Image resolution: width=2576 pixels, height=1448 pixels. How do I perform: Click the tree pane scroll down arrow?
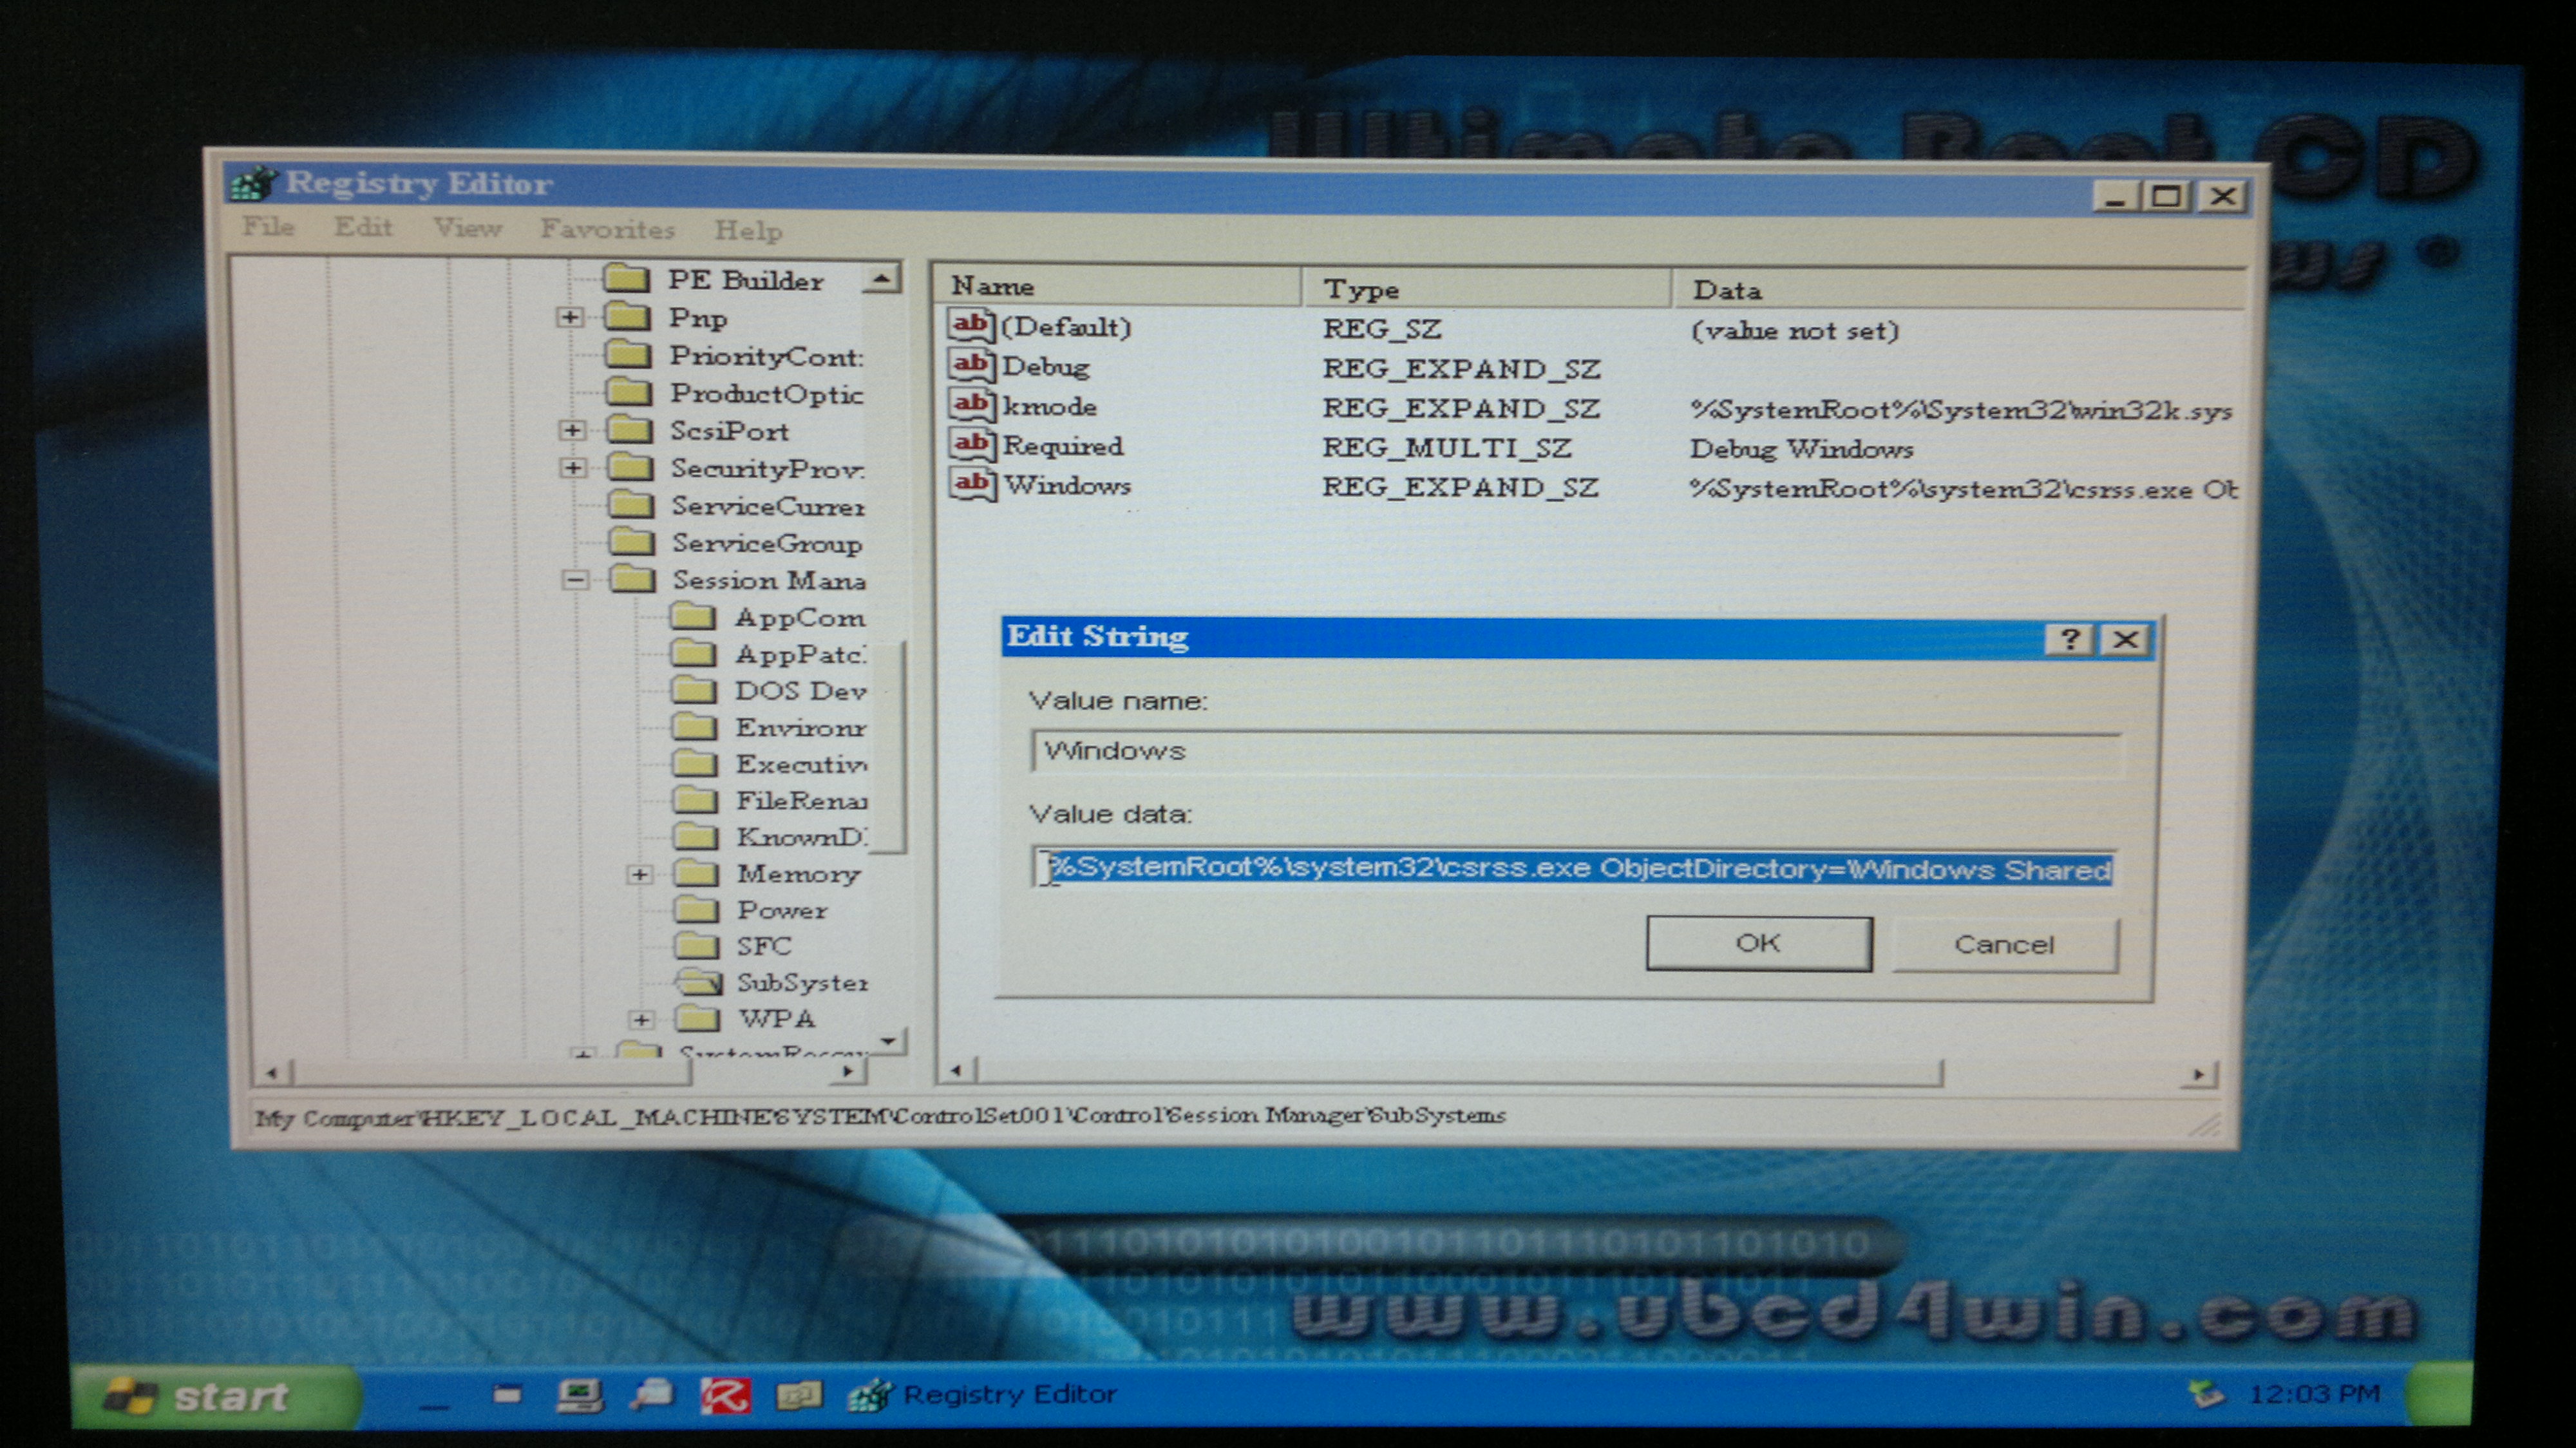click(888, 1041)
